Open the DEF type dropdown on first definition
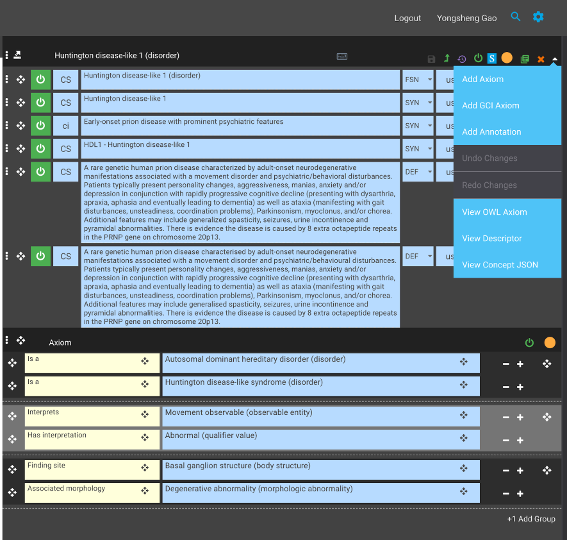 coord(418,172)
